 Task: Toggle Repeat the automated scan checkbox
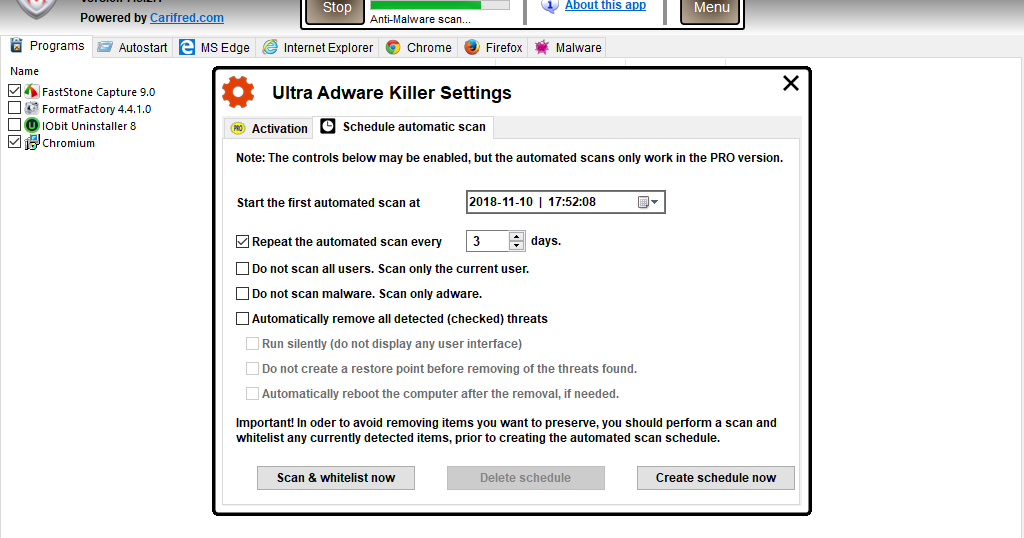pyautogui.click(x=242, y=242)
